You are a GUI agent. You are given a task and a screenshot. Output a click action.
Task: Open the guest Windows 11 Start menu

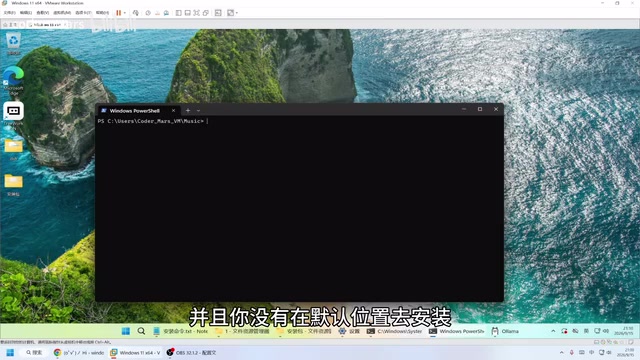click(126, 331)
